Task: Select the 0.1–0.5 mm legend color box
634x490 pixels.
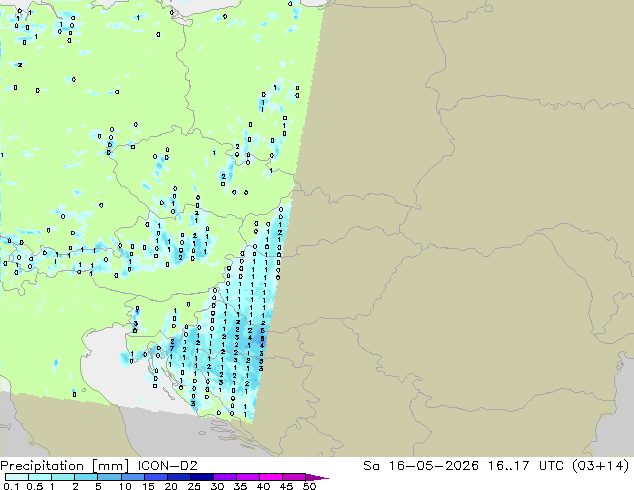Action: [17, 477]
